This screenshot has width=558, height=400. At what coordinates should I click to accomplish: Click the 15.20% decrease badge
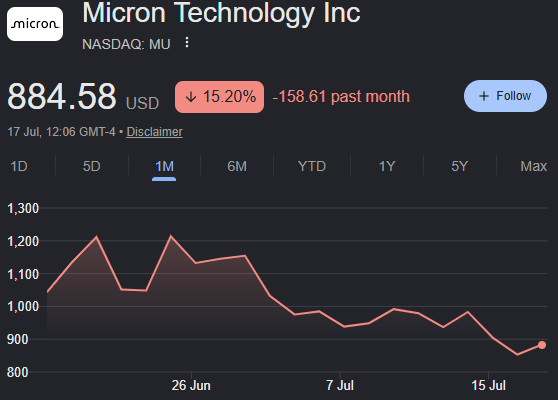(x=219, y=97)
